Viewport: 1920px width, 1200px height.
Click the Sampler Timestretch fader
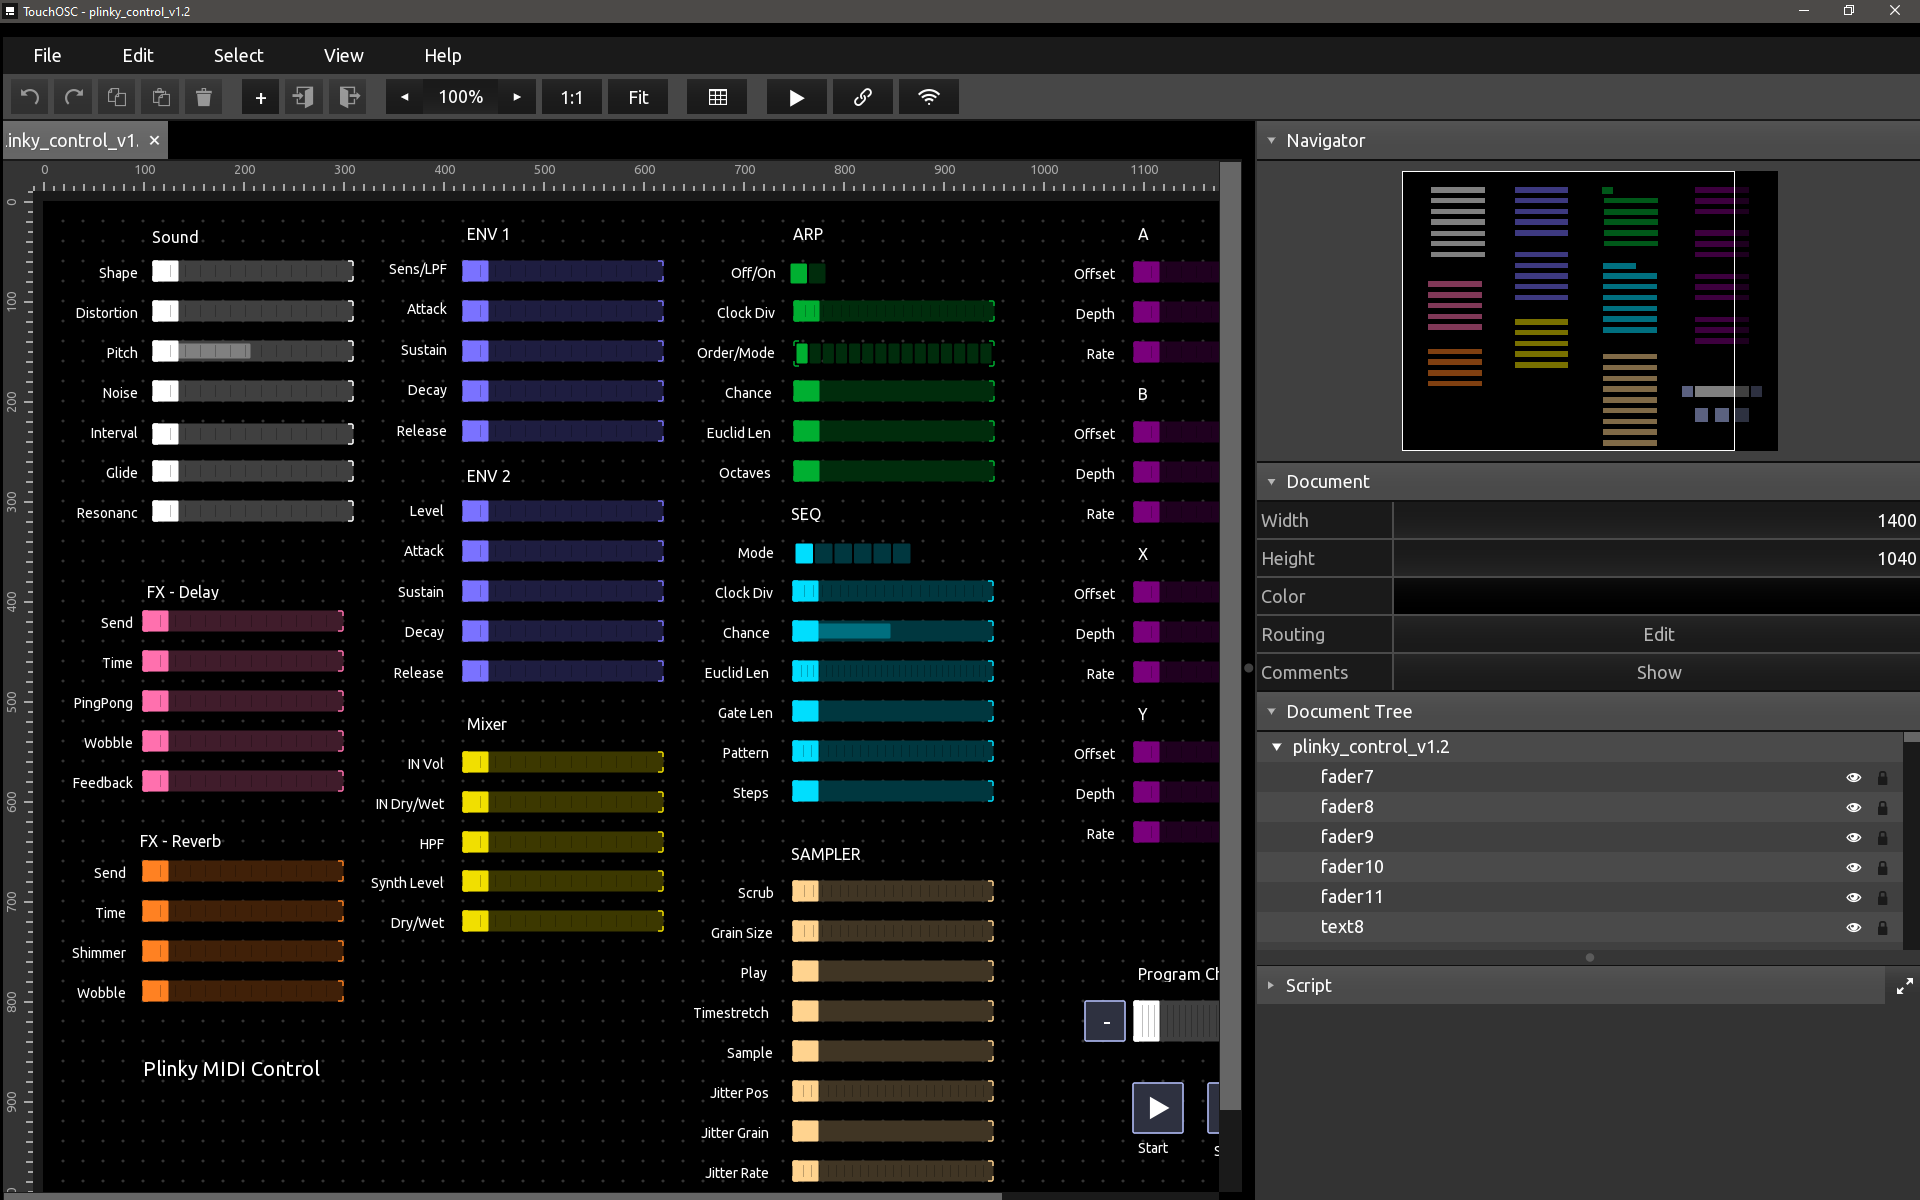(x=893, y=1011)
